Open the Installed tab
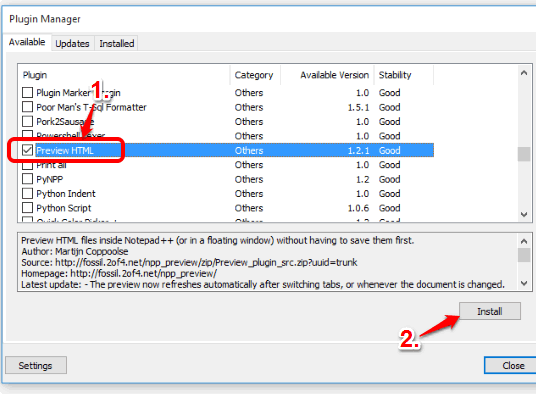Screen dimensions: 536x394 [x=117, y=43]
